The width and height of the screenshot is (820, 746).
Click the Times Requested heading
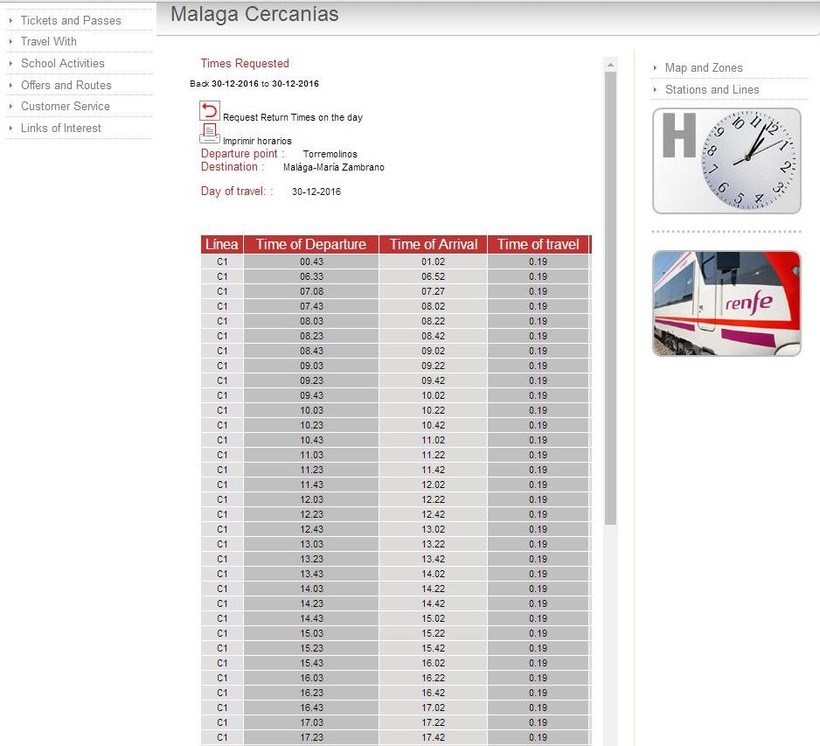(x=245, y=63)
